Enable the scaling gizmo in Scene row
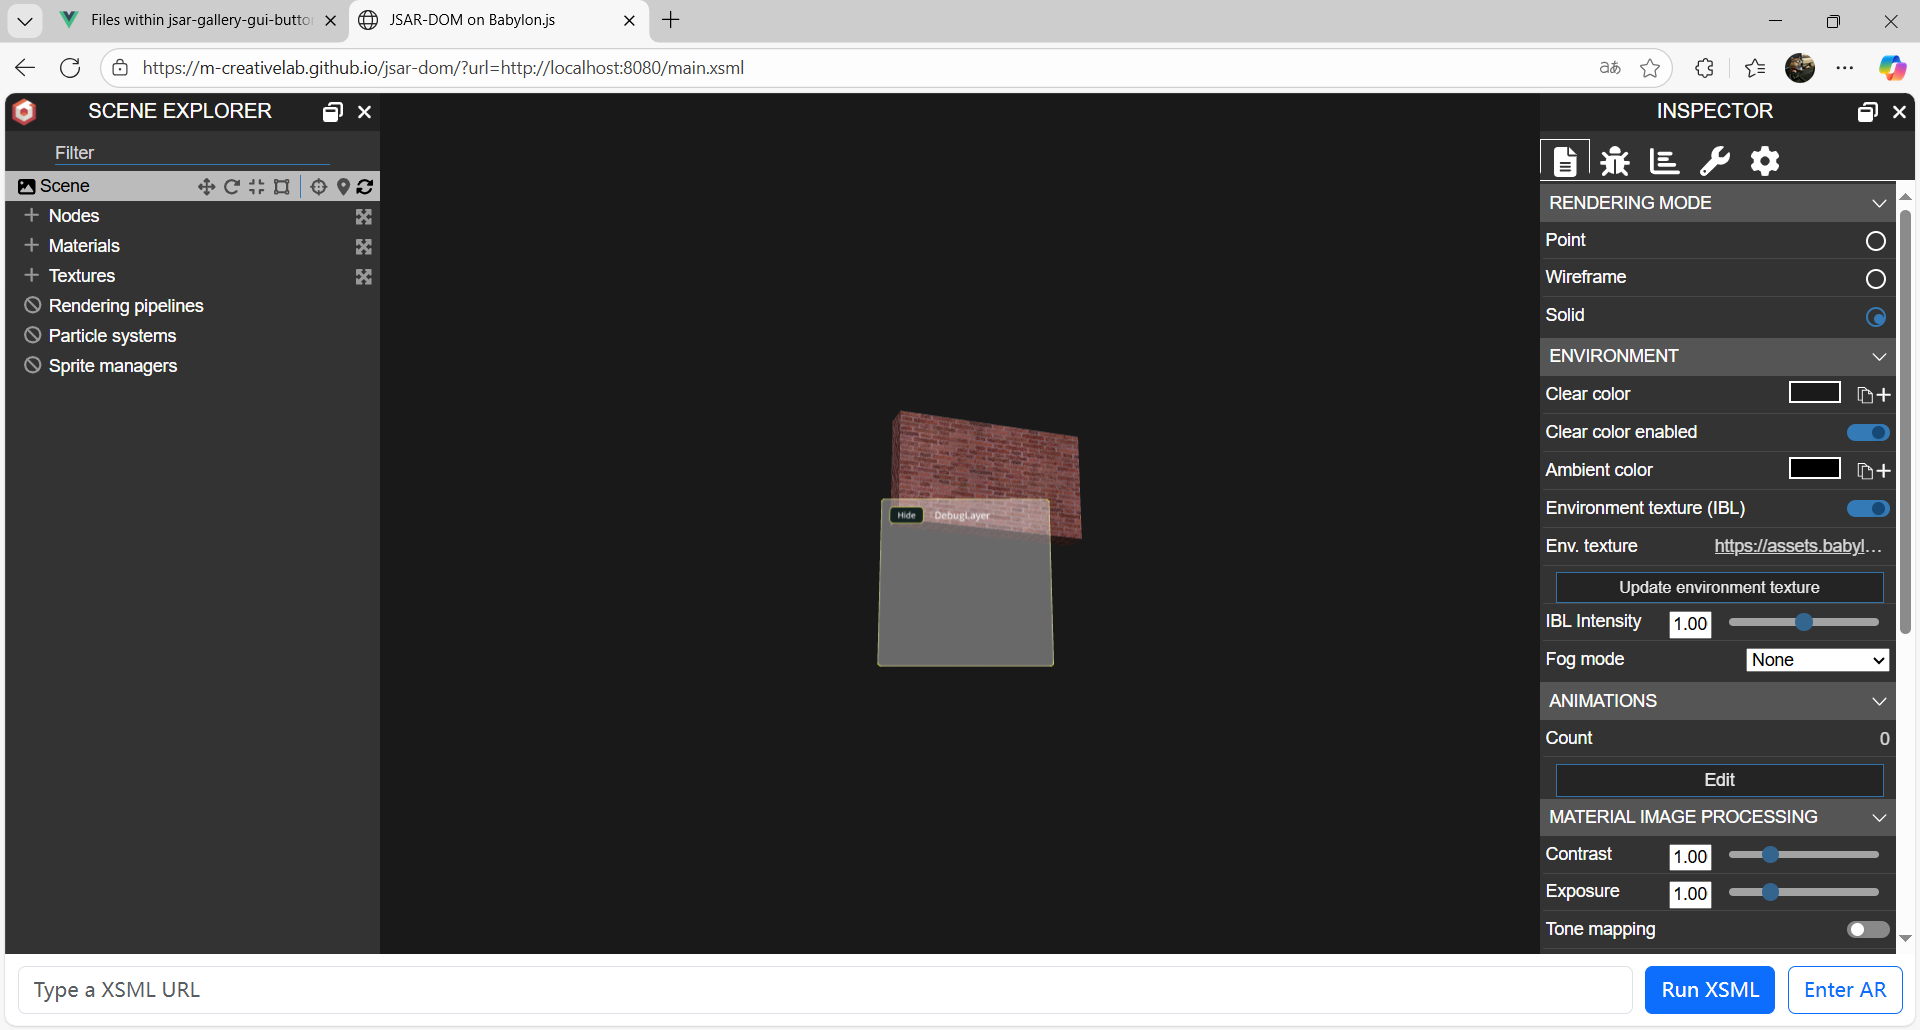Viewport: 1920px width, 1030px height. (257, 187)
